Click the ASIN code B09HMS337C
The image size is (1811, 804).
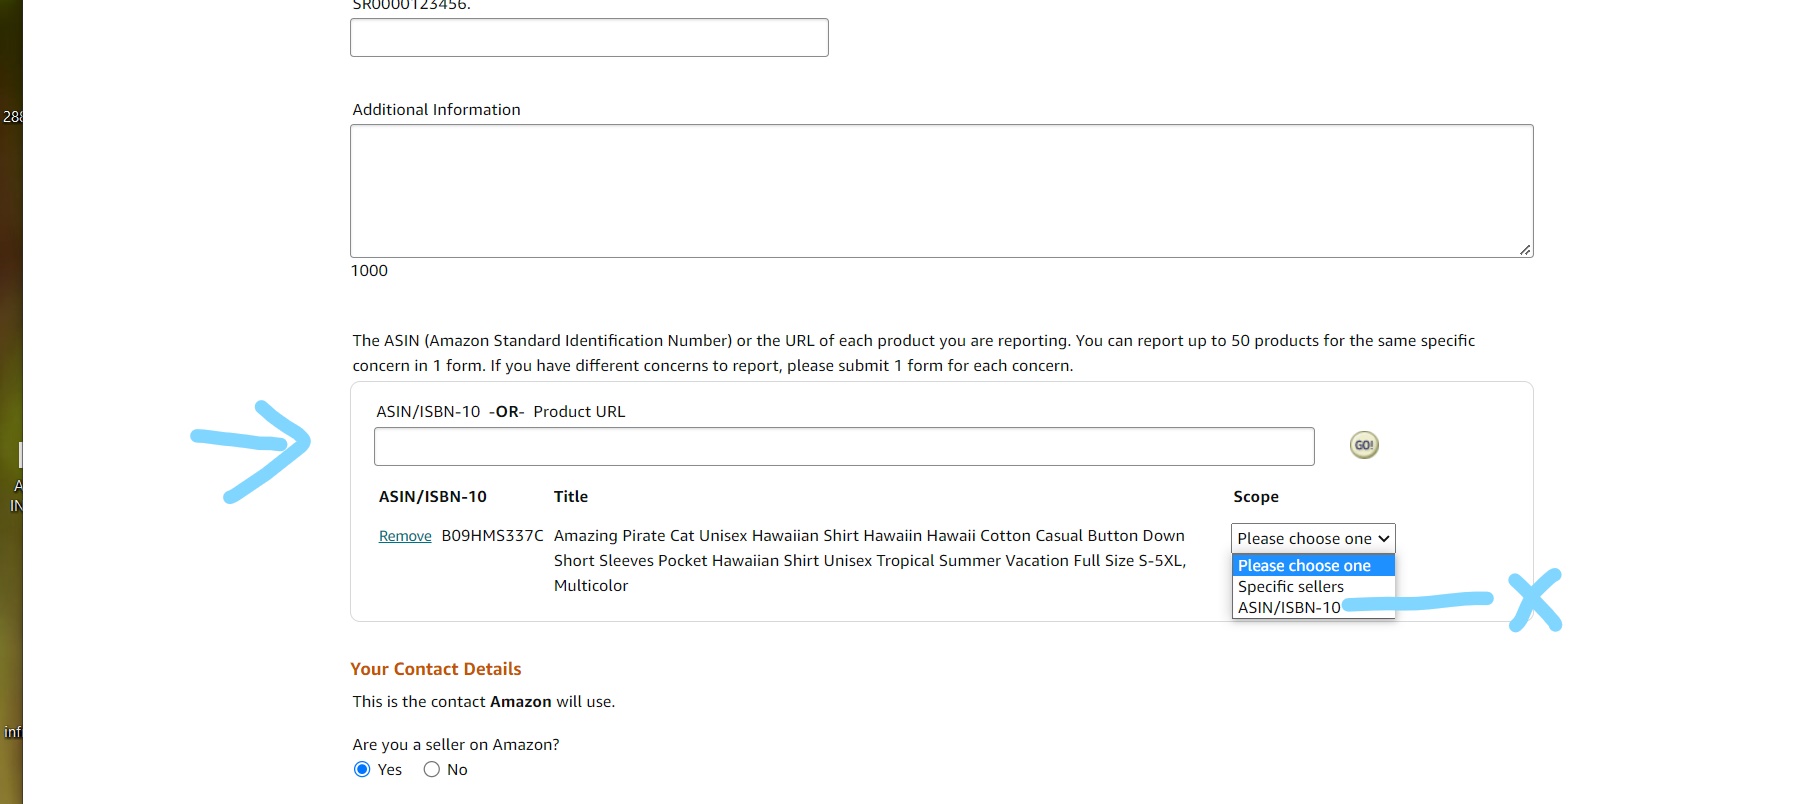(492, 536)
